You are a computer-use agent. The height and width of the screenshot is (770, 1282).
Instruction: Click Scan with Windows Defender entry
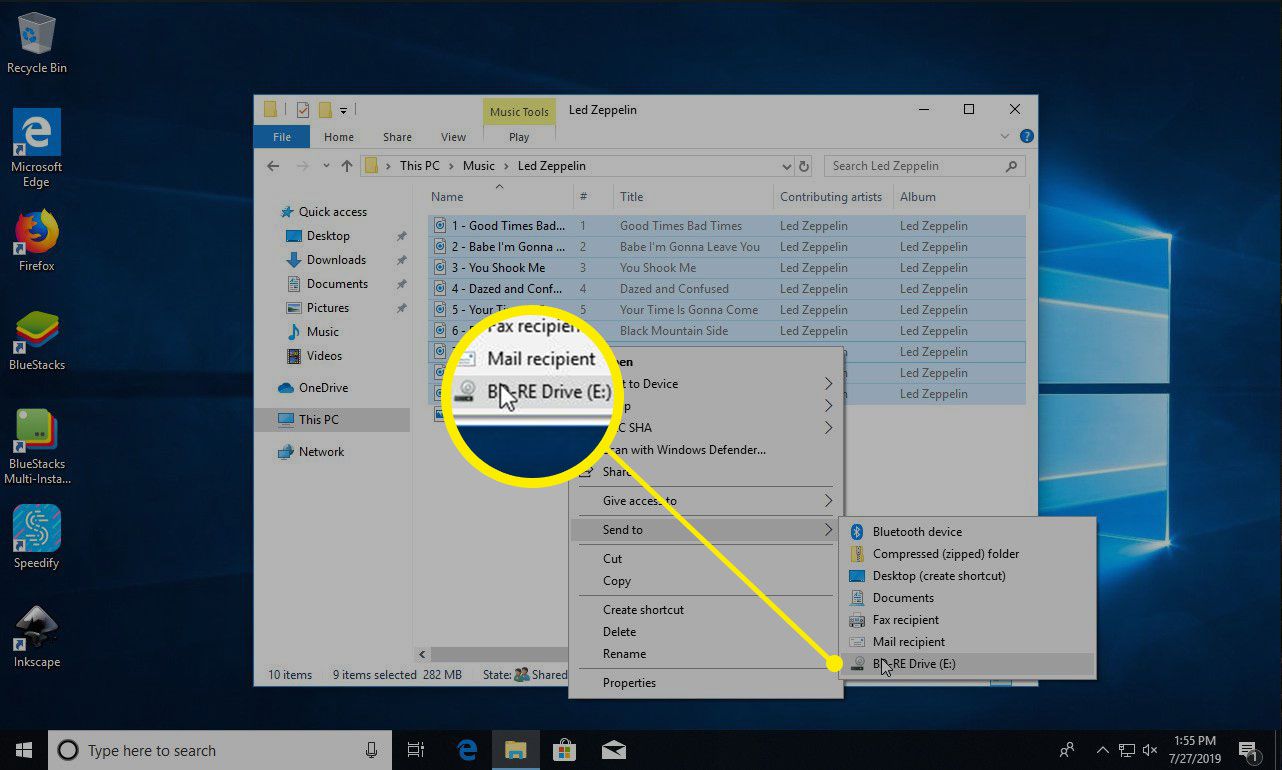tap(705, 450)
